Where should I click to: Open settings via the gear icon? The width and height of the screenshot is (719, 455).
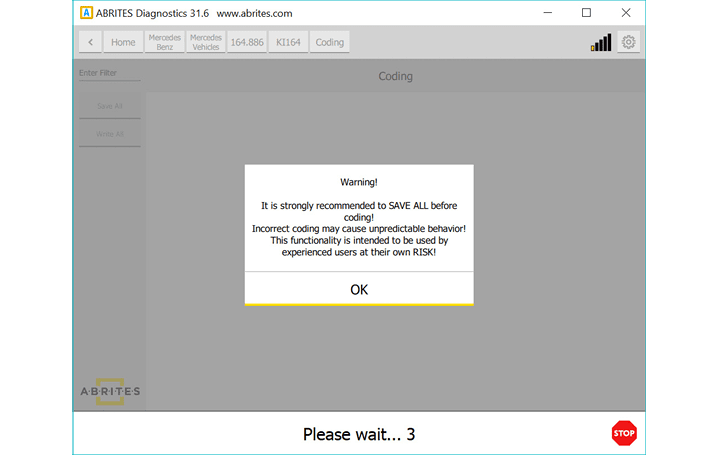tap(628, 42)
